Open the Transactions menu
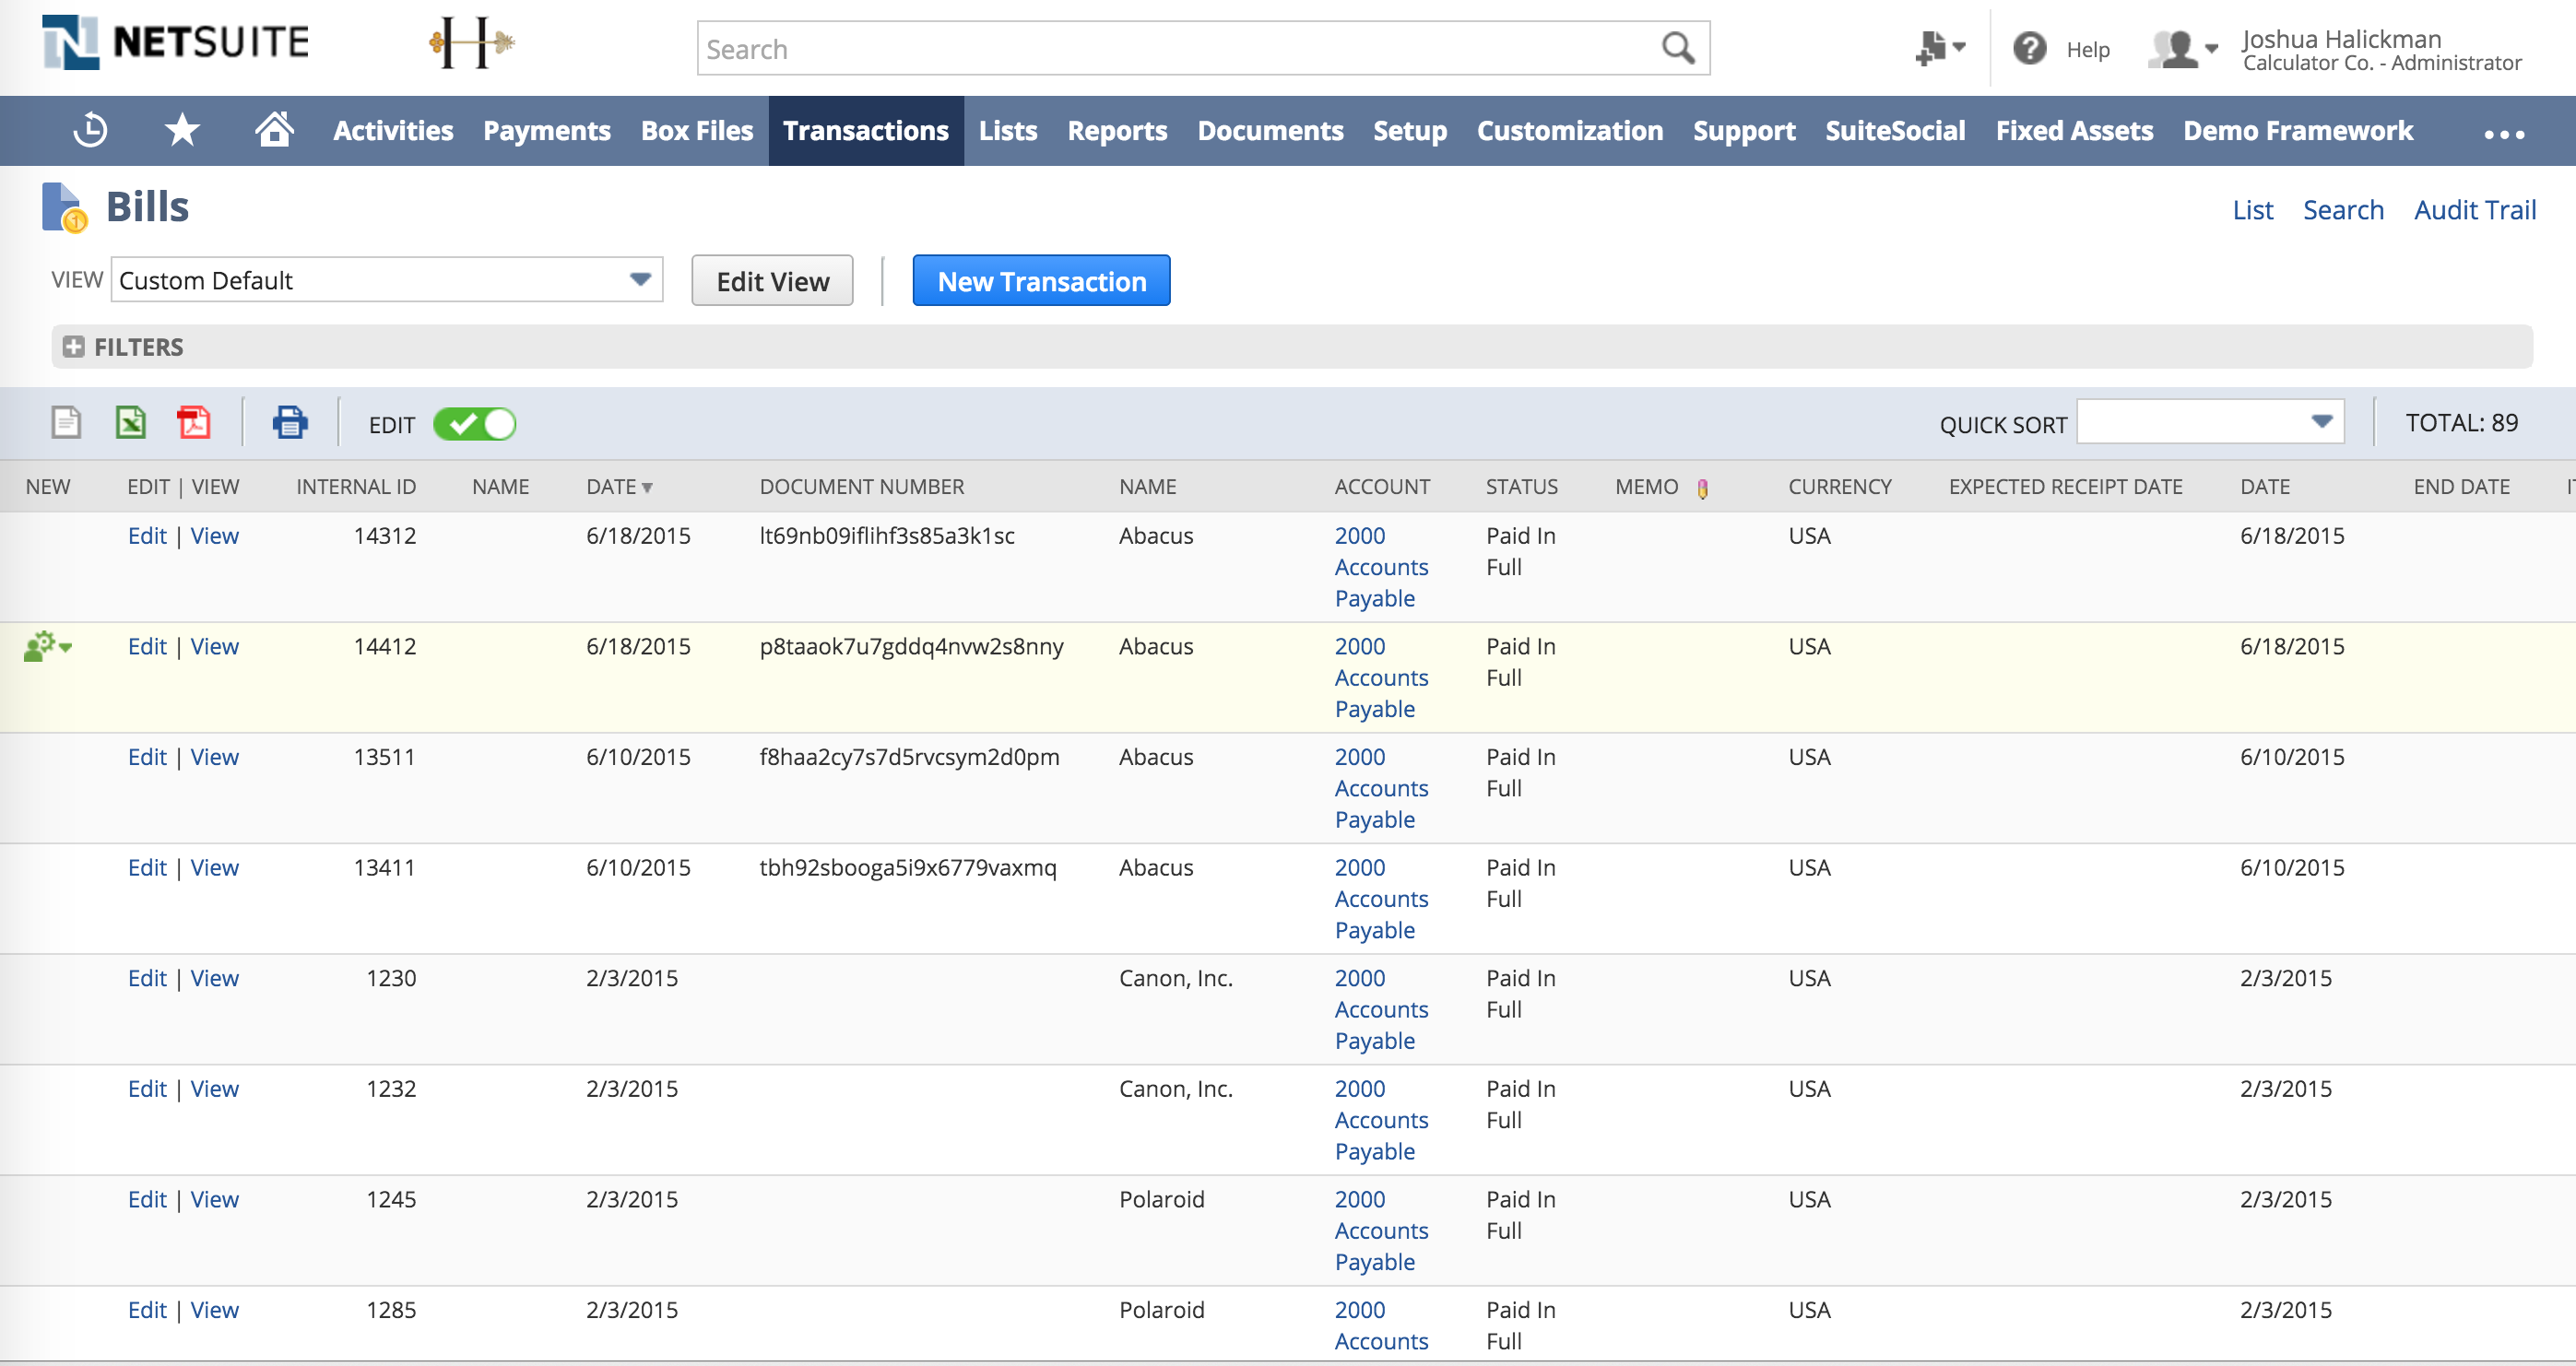2576x1366 pixels. (x=865, y=131)
